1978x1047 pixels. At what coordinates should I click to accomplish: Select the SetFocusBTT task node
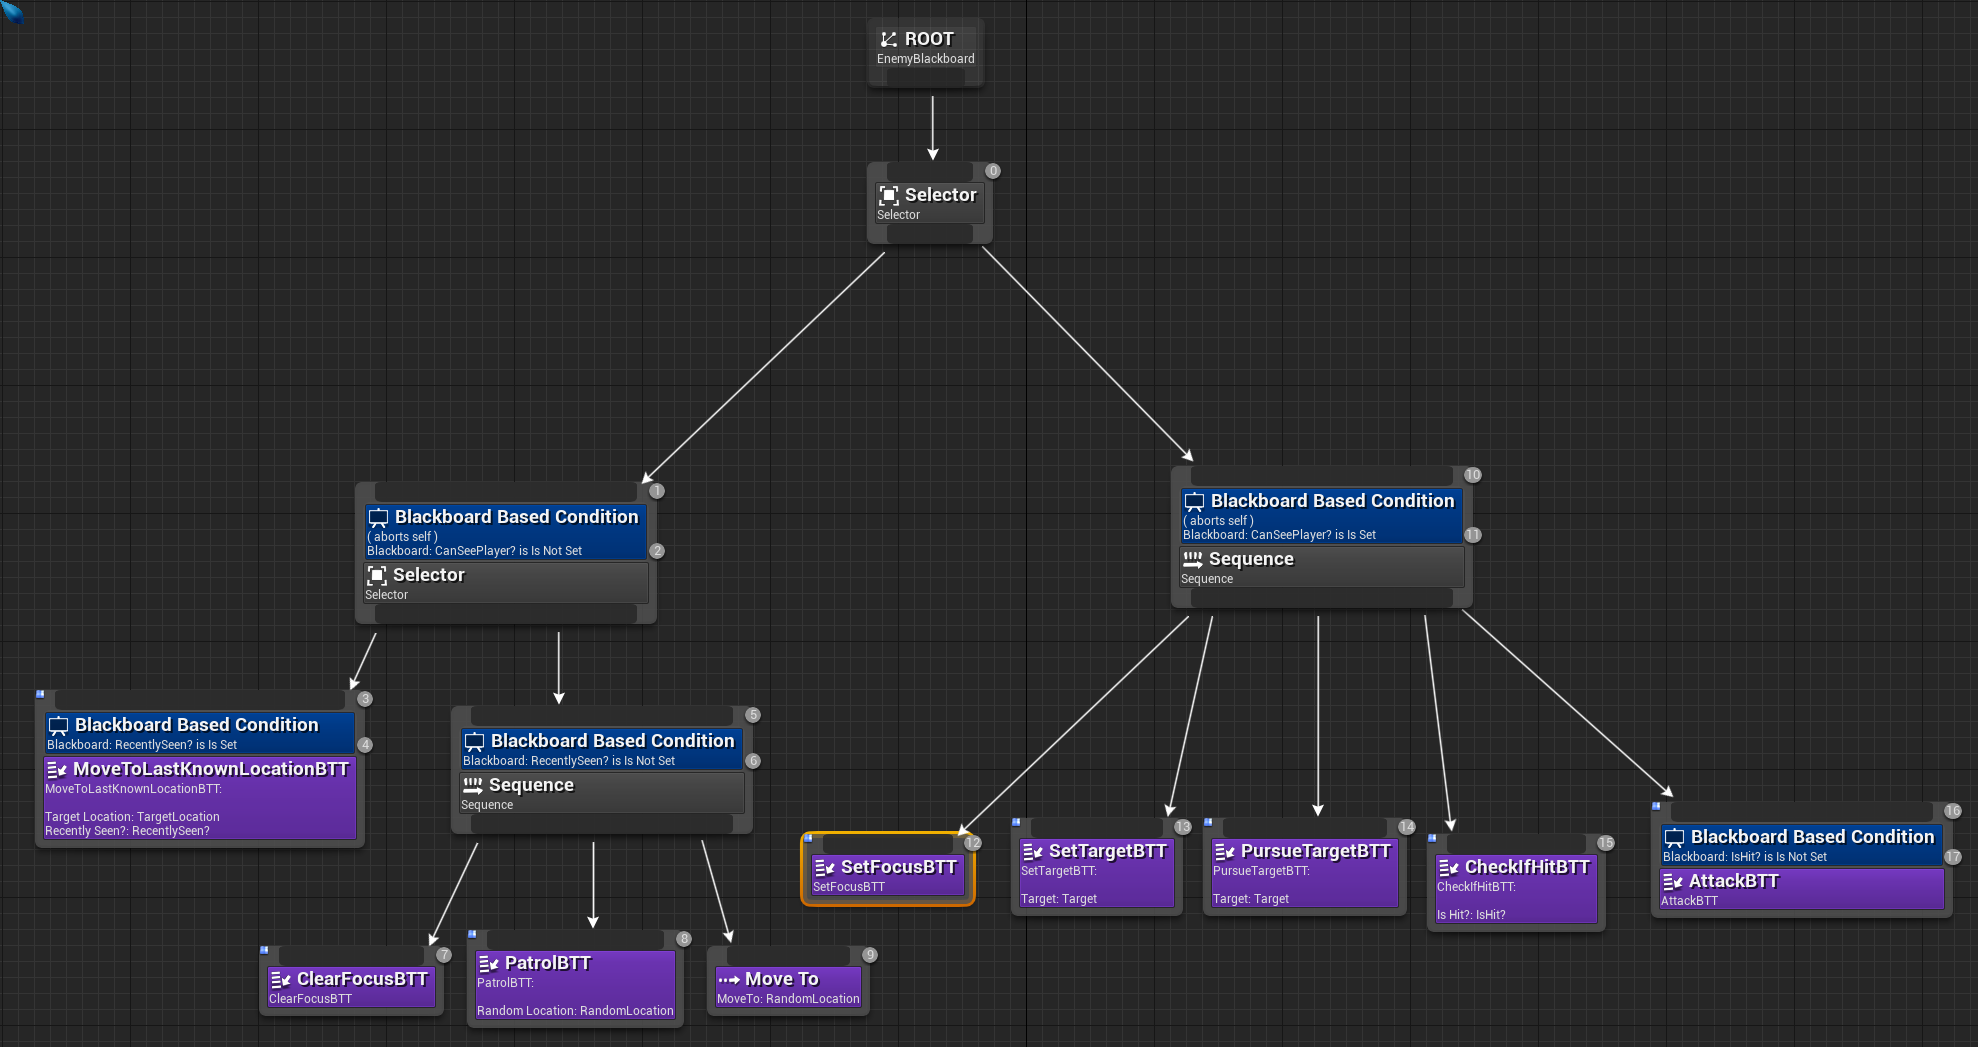click(x=888, y=875)
